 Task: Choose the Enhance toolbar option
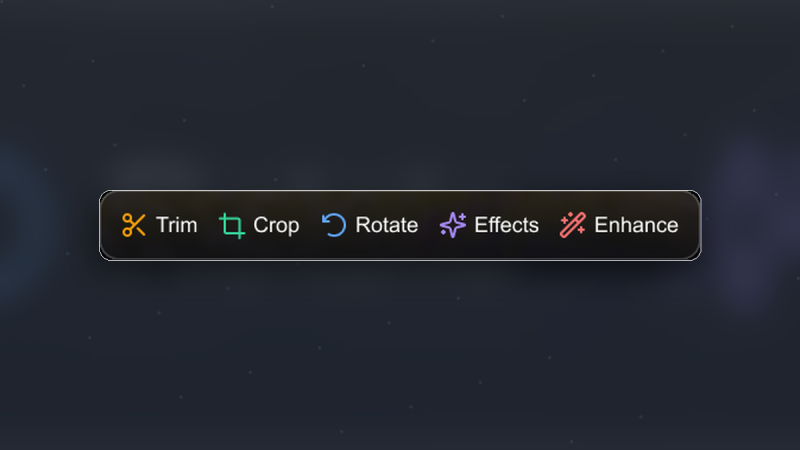[x=619, y=225]
